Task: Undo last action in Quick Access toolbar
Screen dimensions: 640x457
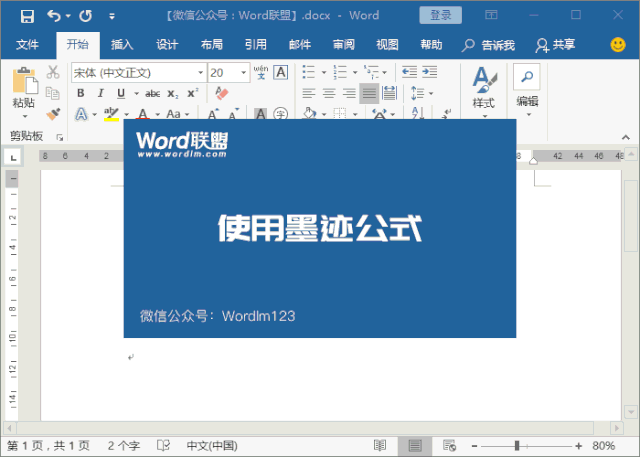Action: point(54,16)
